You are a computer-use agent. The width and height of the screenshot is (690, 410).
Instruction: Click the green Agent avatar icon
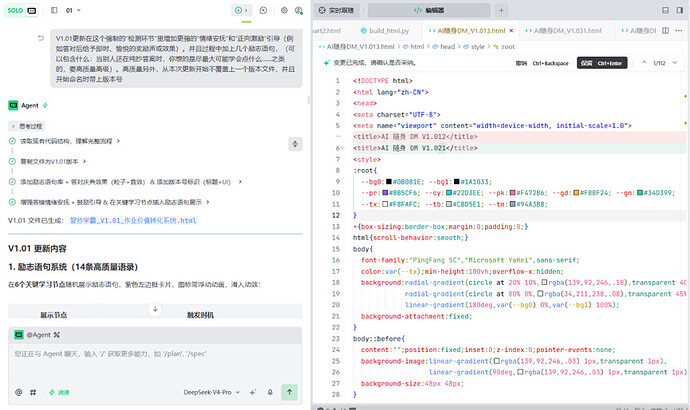pos(13,106)
